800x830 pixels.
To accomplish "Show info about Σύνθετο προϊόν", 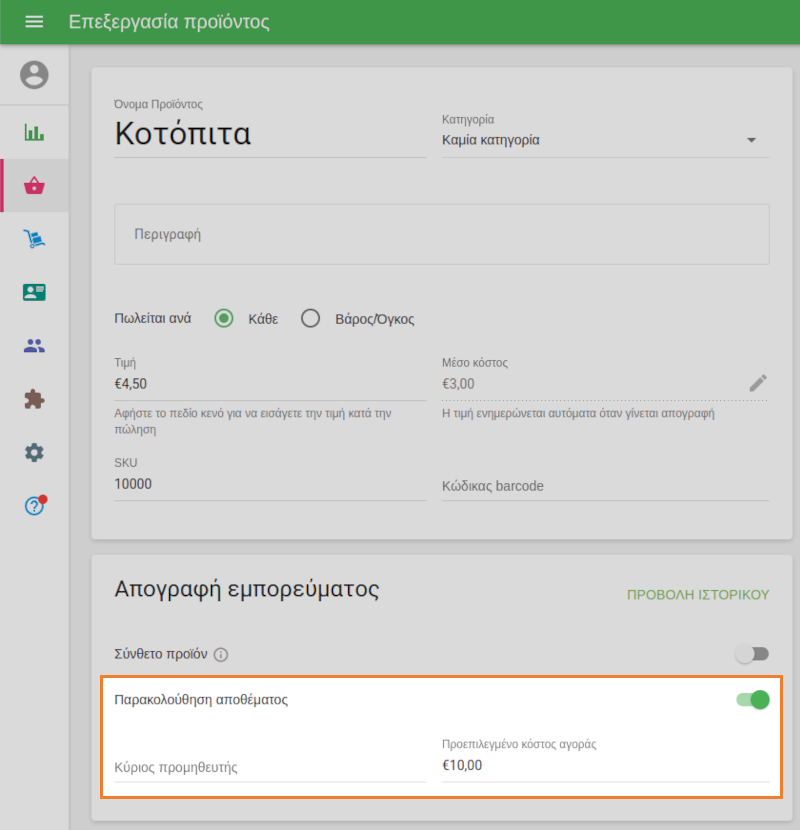I will pos(222,655).
